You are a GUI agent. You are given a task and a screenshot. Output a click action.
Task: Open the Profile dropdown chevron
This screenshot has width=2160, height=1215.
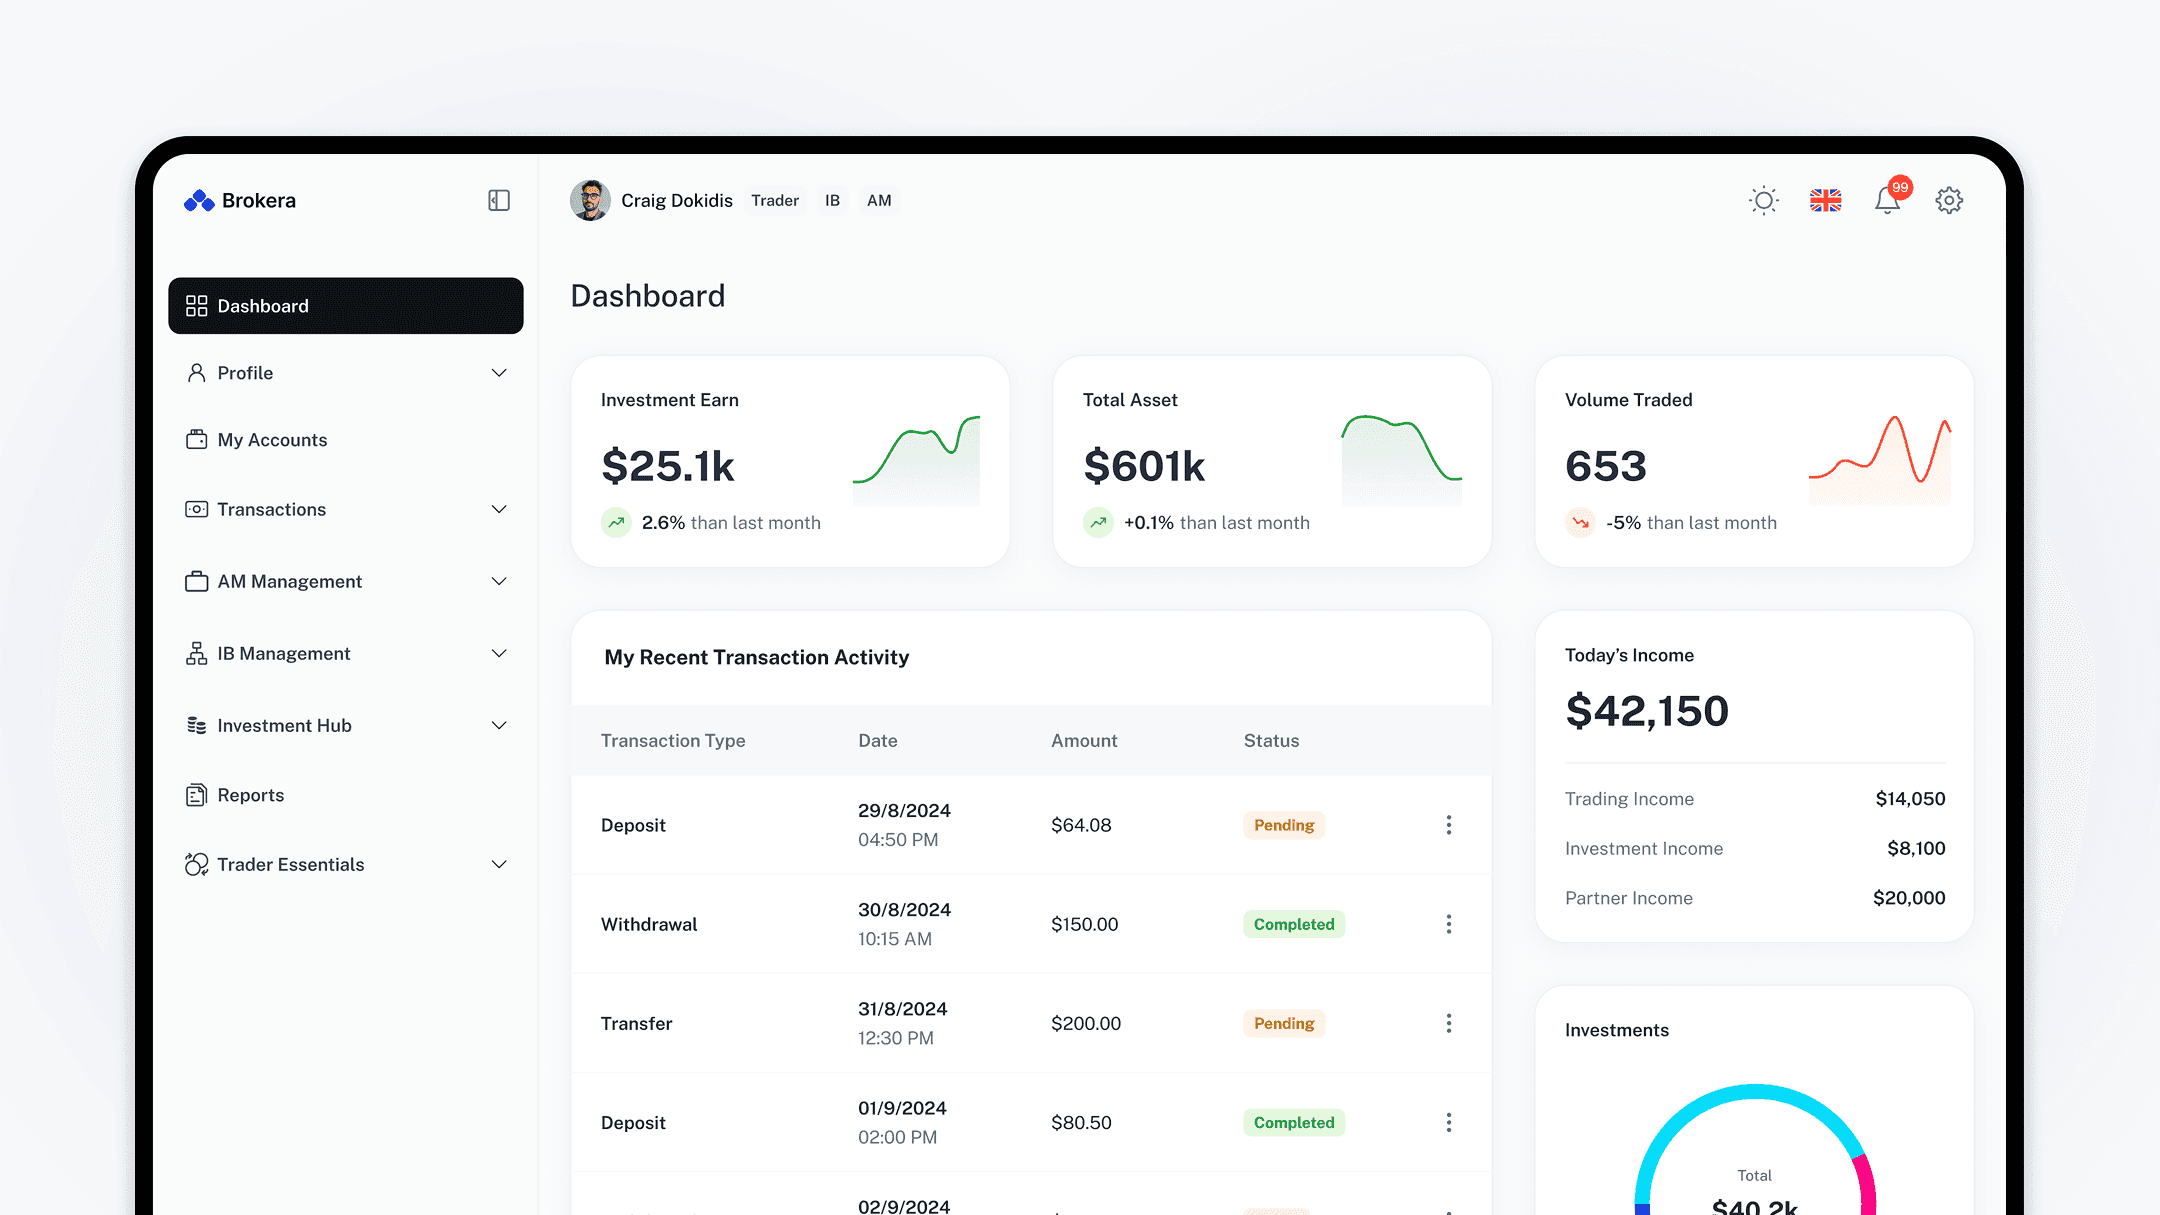click(x=499, y=372)
